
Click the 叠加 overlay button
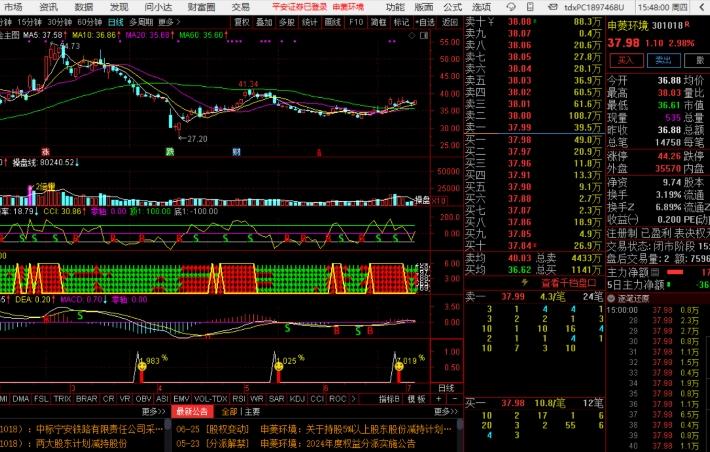pyautogui.click(x=264, y=21)
